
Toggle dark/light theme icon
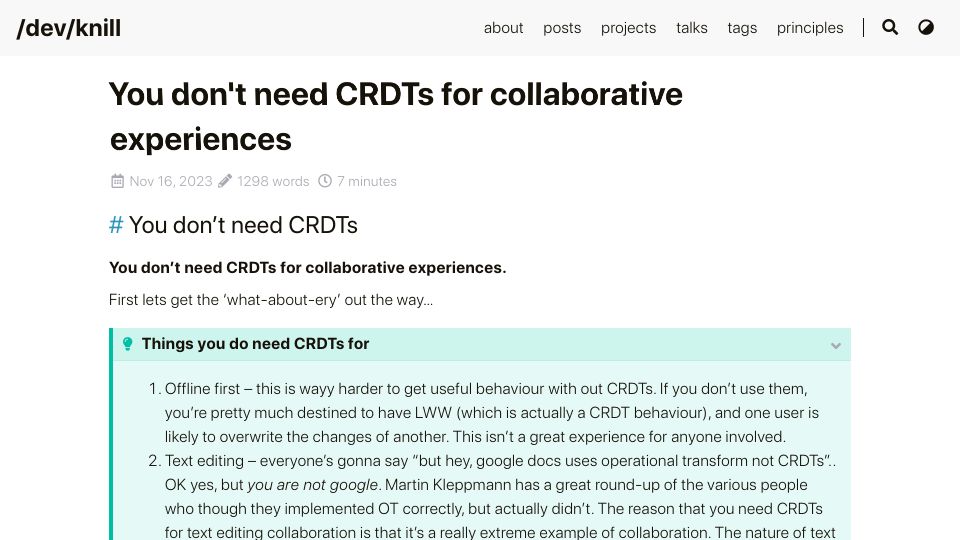coord(926,28)
